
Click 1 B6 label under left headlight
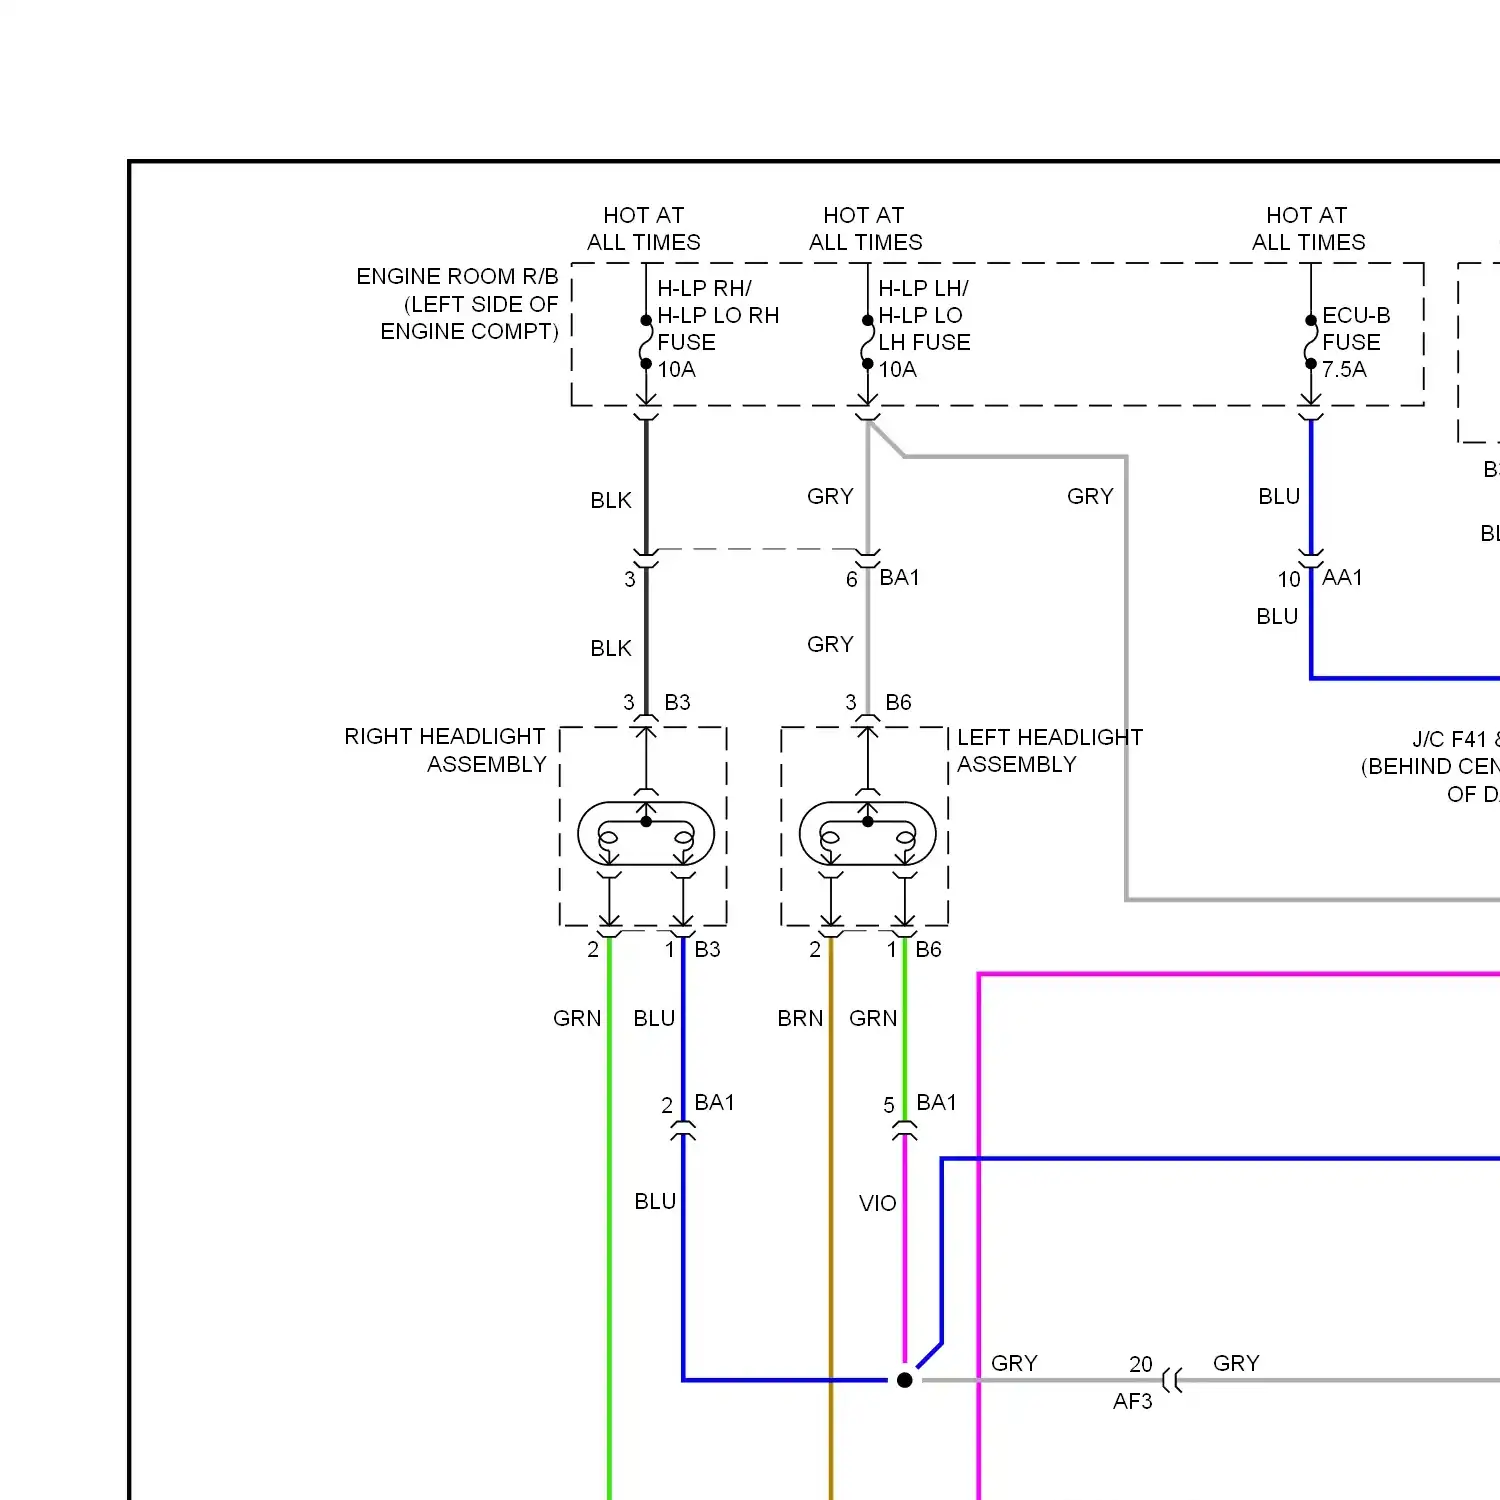pos(914,949)
